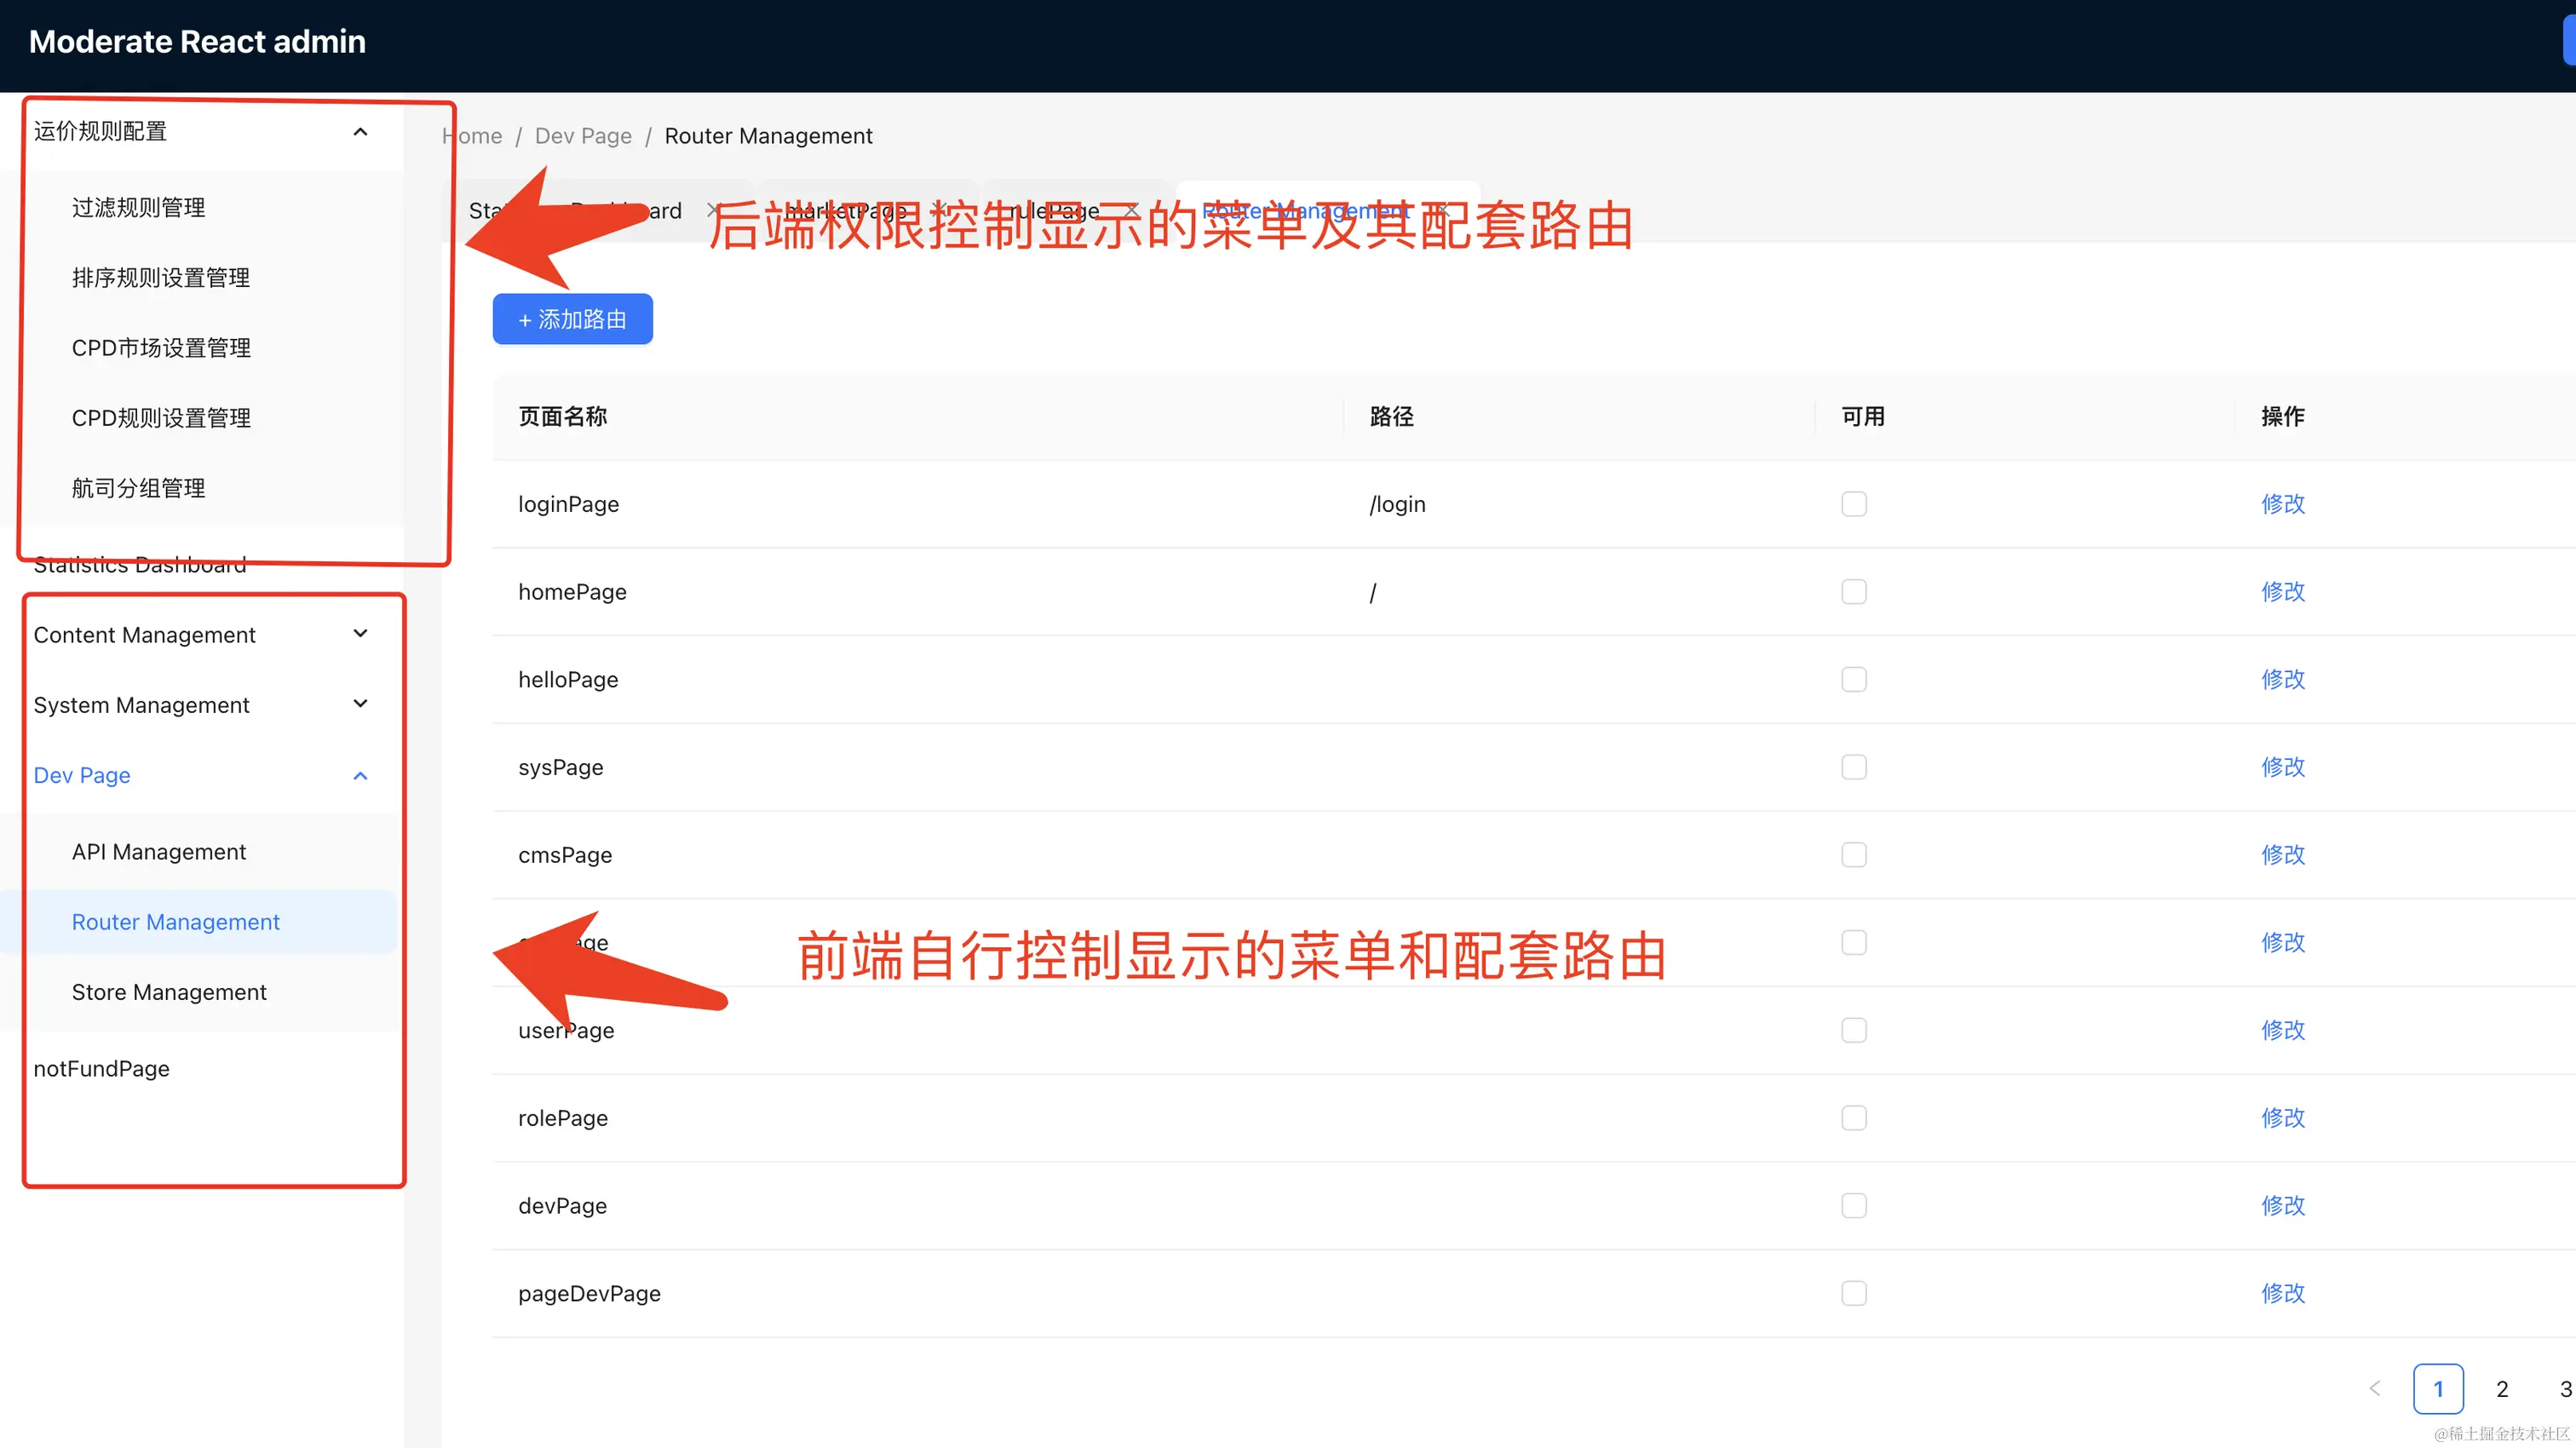Open API Management in the sidebar
The width and height of the screenshot is (2576, 1448).
click(158, 852)
